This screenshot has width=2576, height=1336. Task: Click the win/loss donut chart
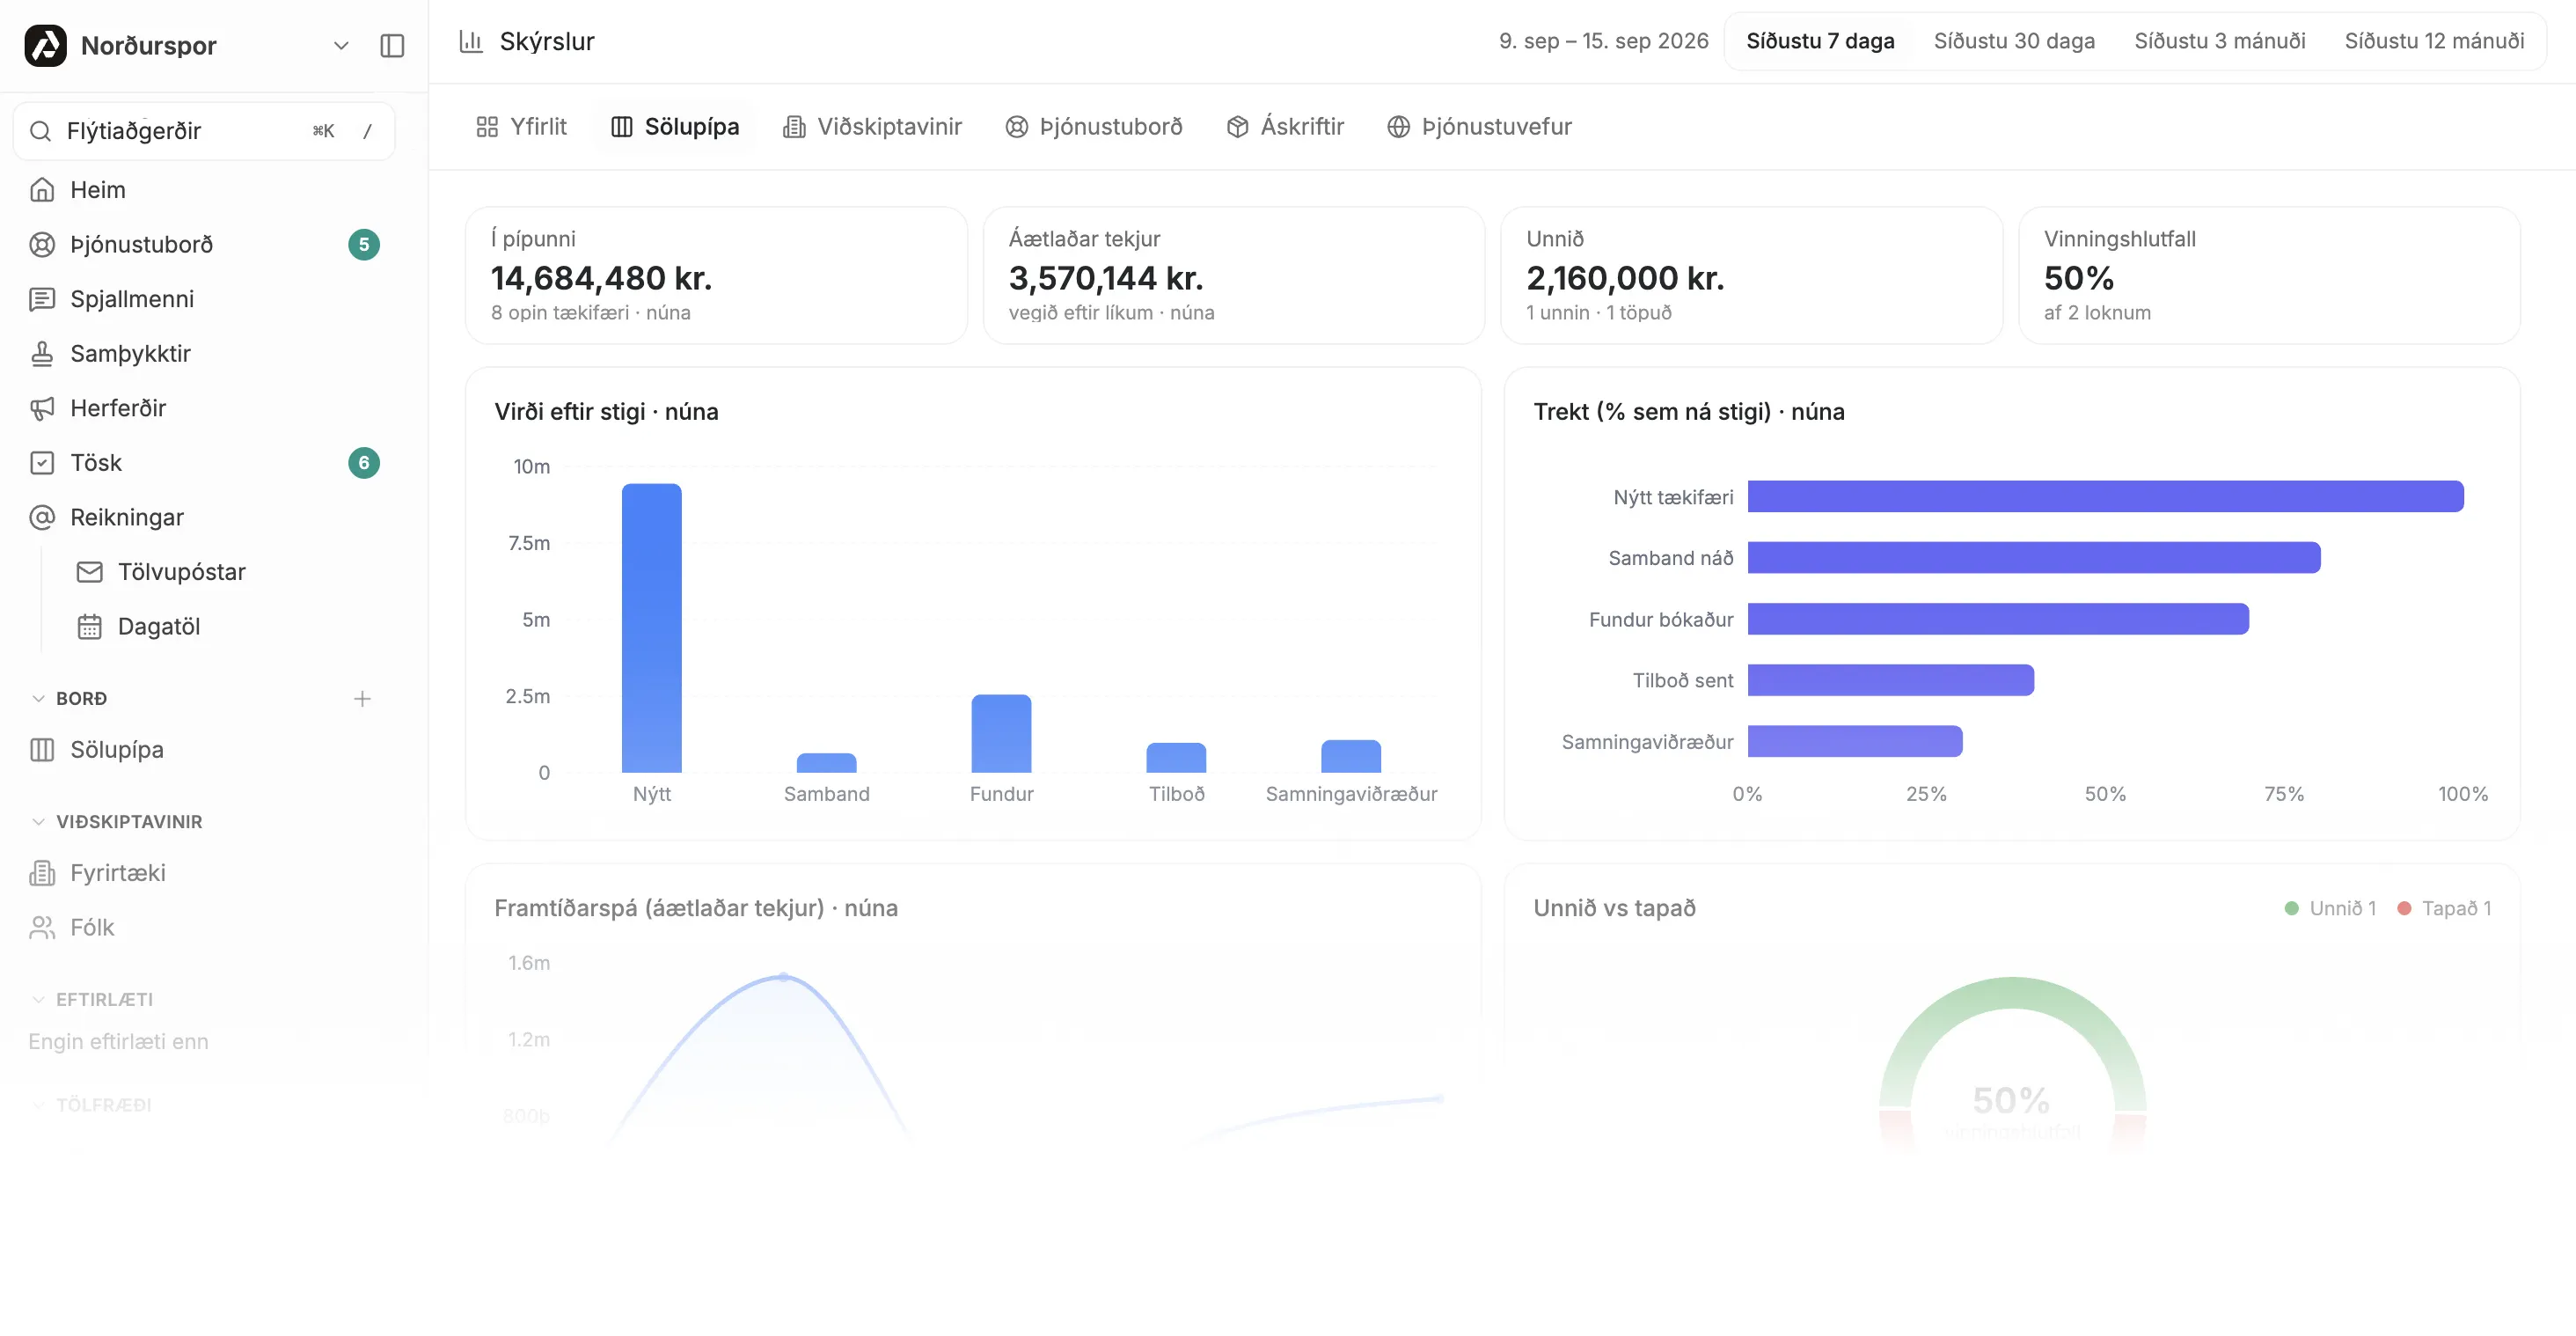[2012, 1065]
